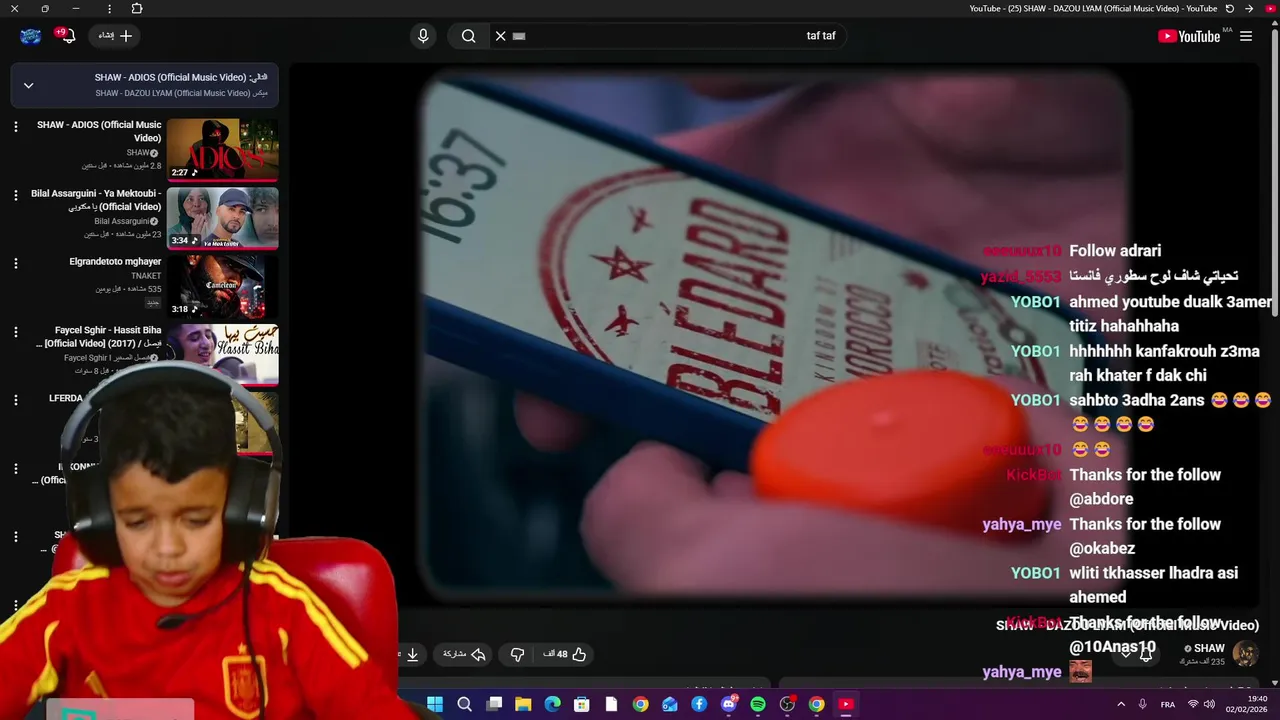Download the video button
The image size is (1280, 720).
[x=412, y=654]
